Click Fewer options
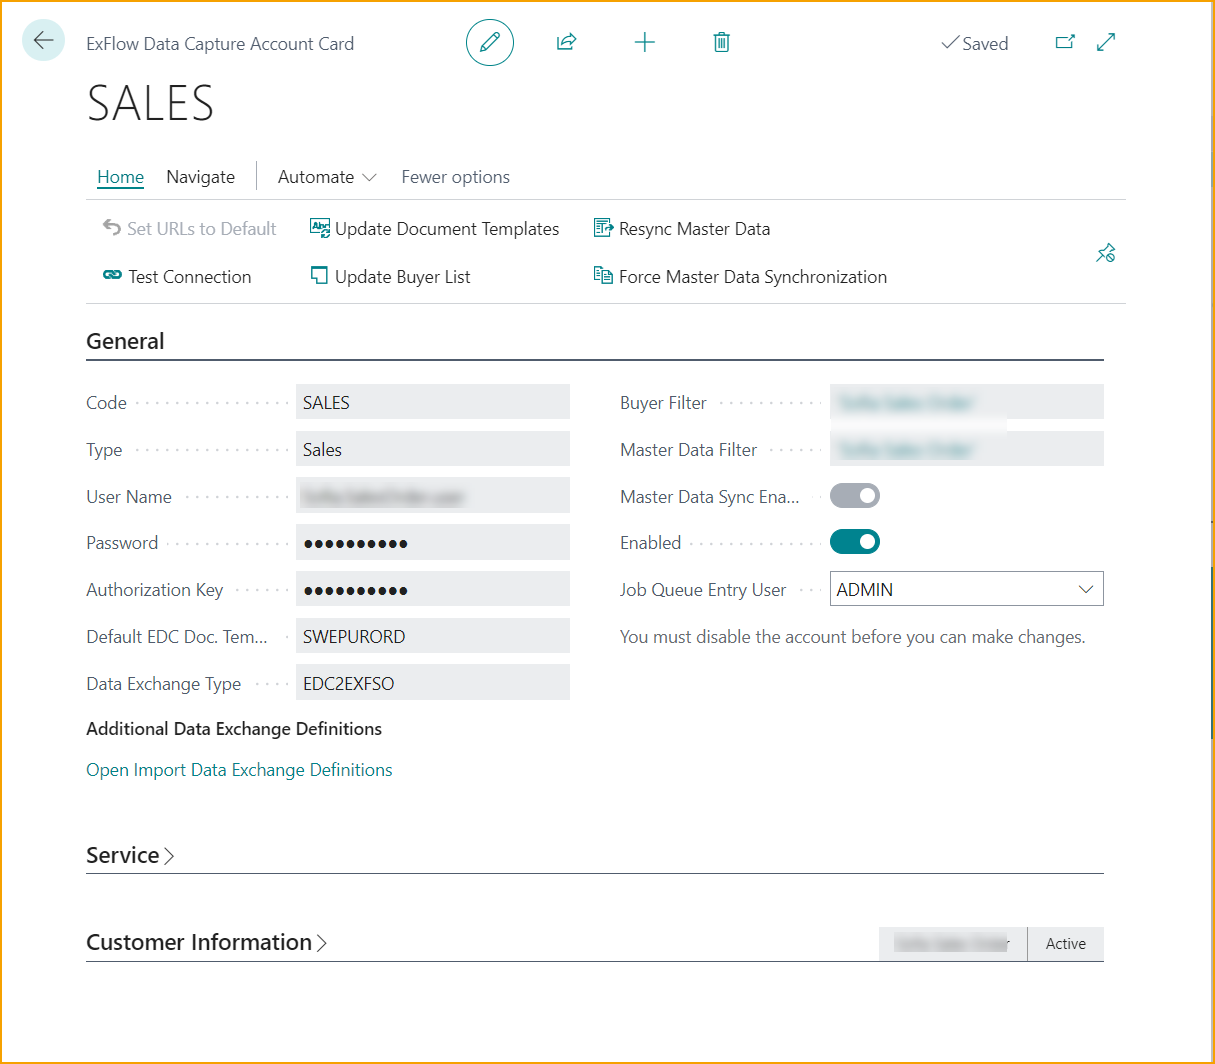The width and height of the screenshot is (1215, 1064). coord(455,176)
